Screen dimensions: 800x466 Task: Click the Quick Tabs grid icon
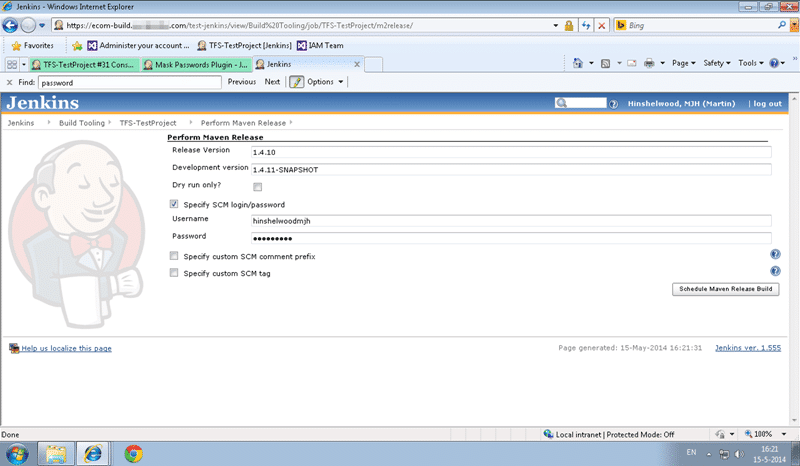[x=12, y=64]
